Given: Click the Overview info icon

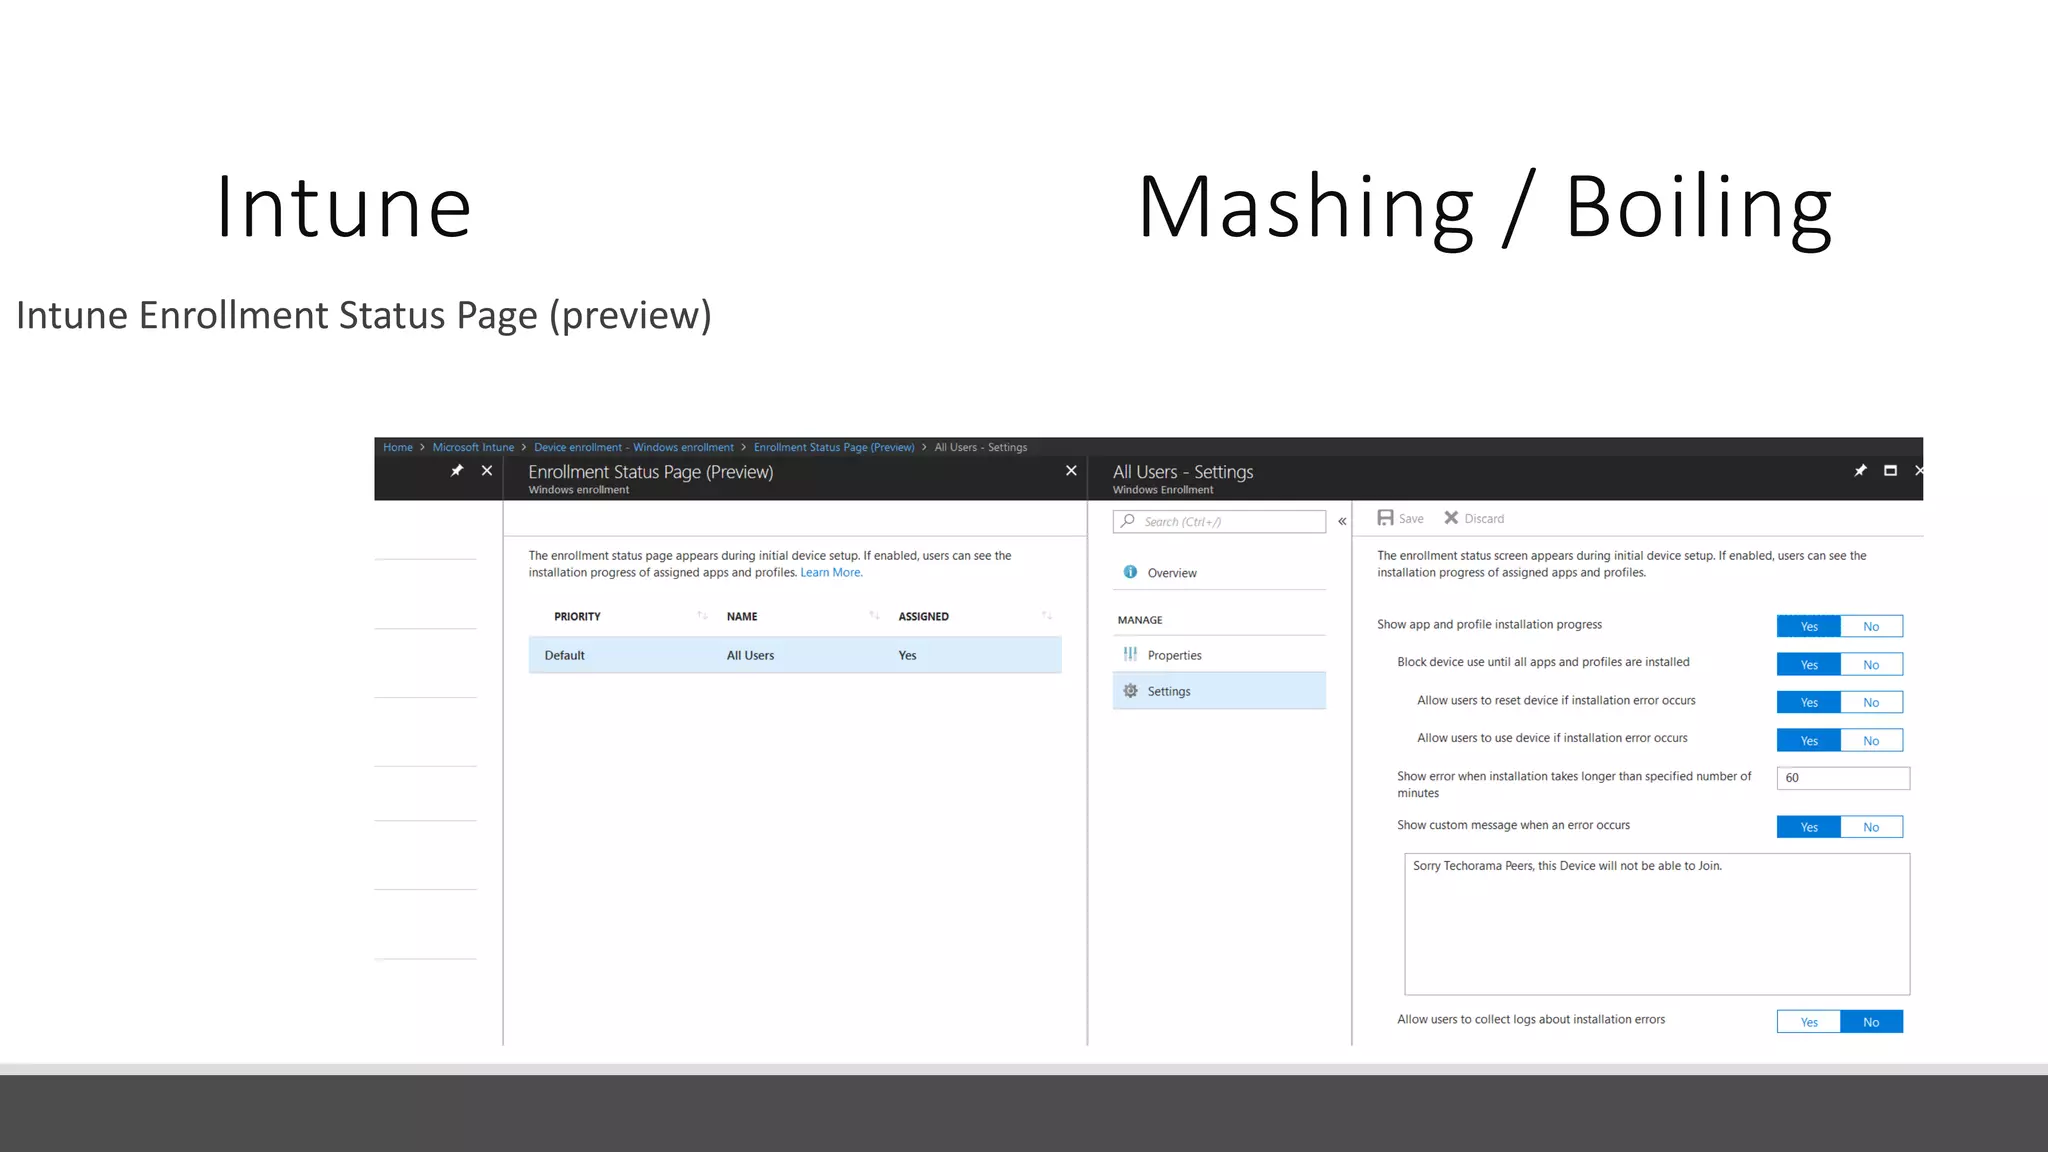Looking at the screenshot, I should [x=1130, y=572].
